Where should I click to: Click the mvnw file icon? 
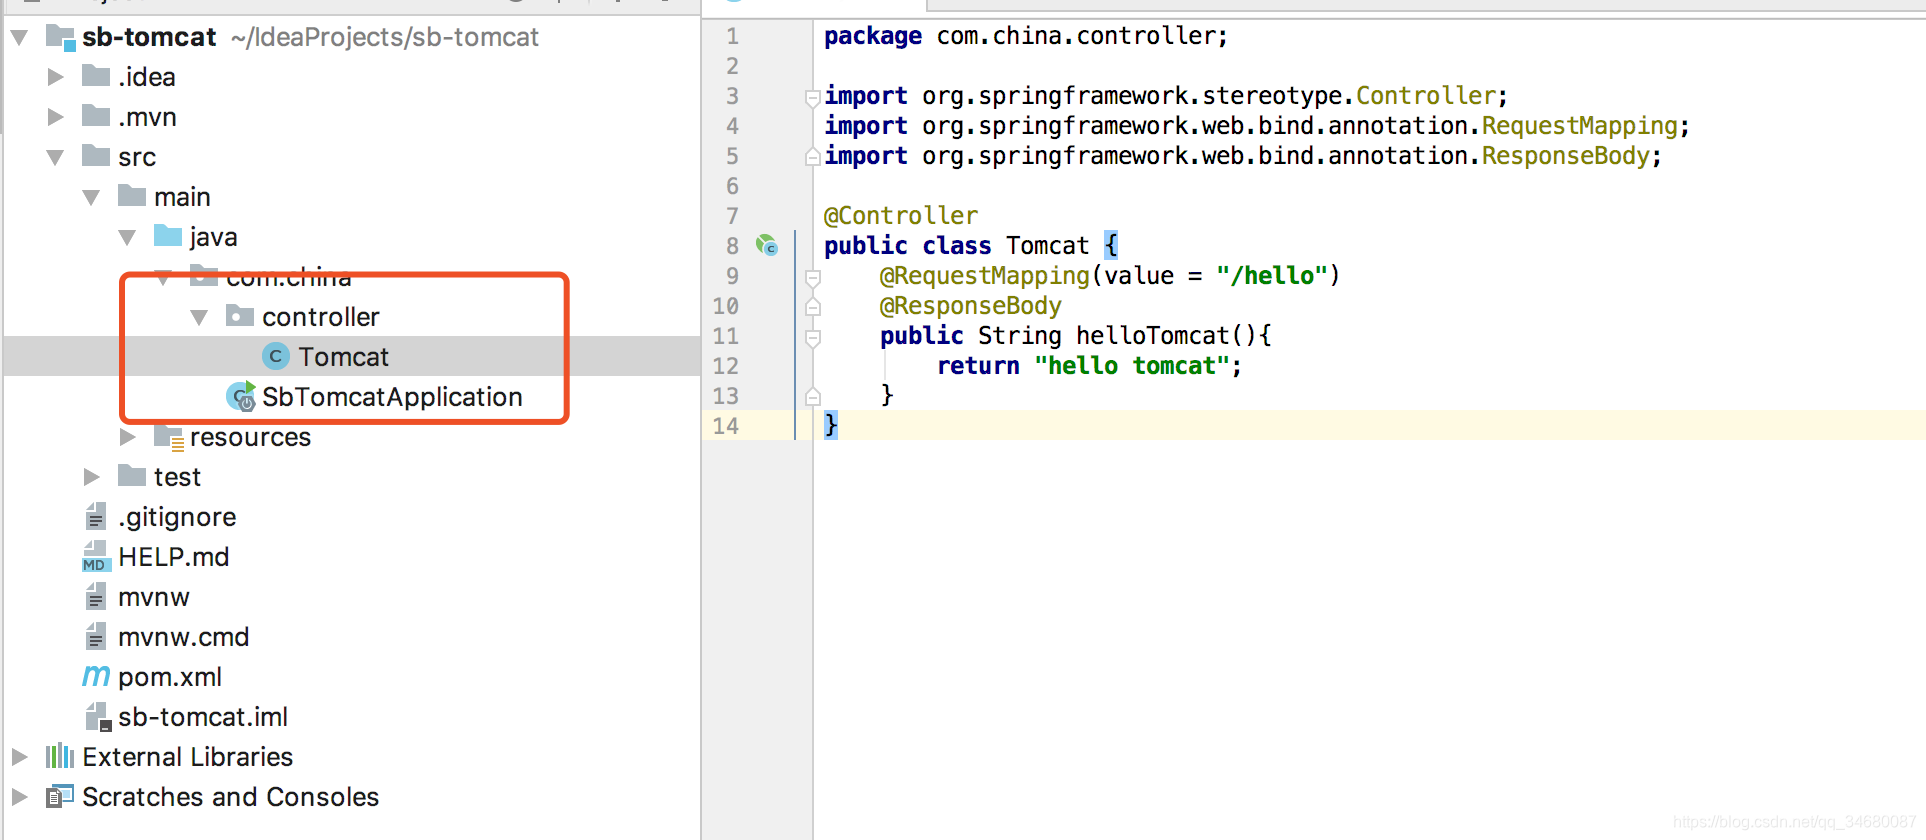click(96, 596)
